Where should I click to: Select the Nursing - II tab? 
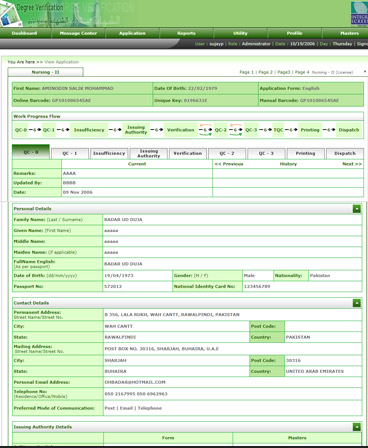coord(45,72)
